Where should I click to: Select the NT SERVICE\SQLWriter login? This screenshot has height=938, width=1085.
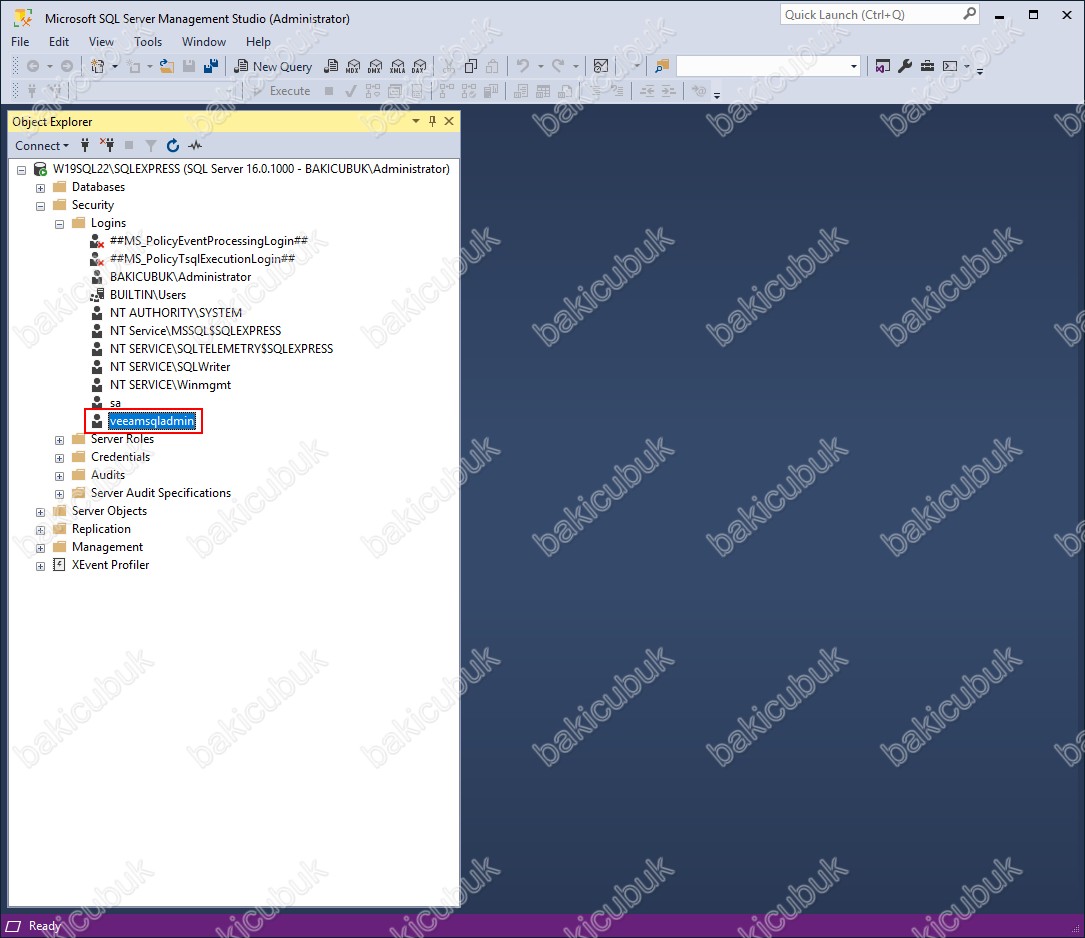point(170,367)
